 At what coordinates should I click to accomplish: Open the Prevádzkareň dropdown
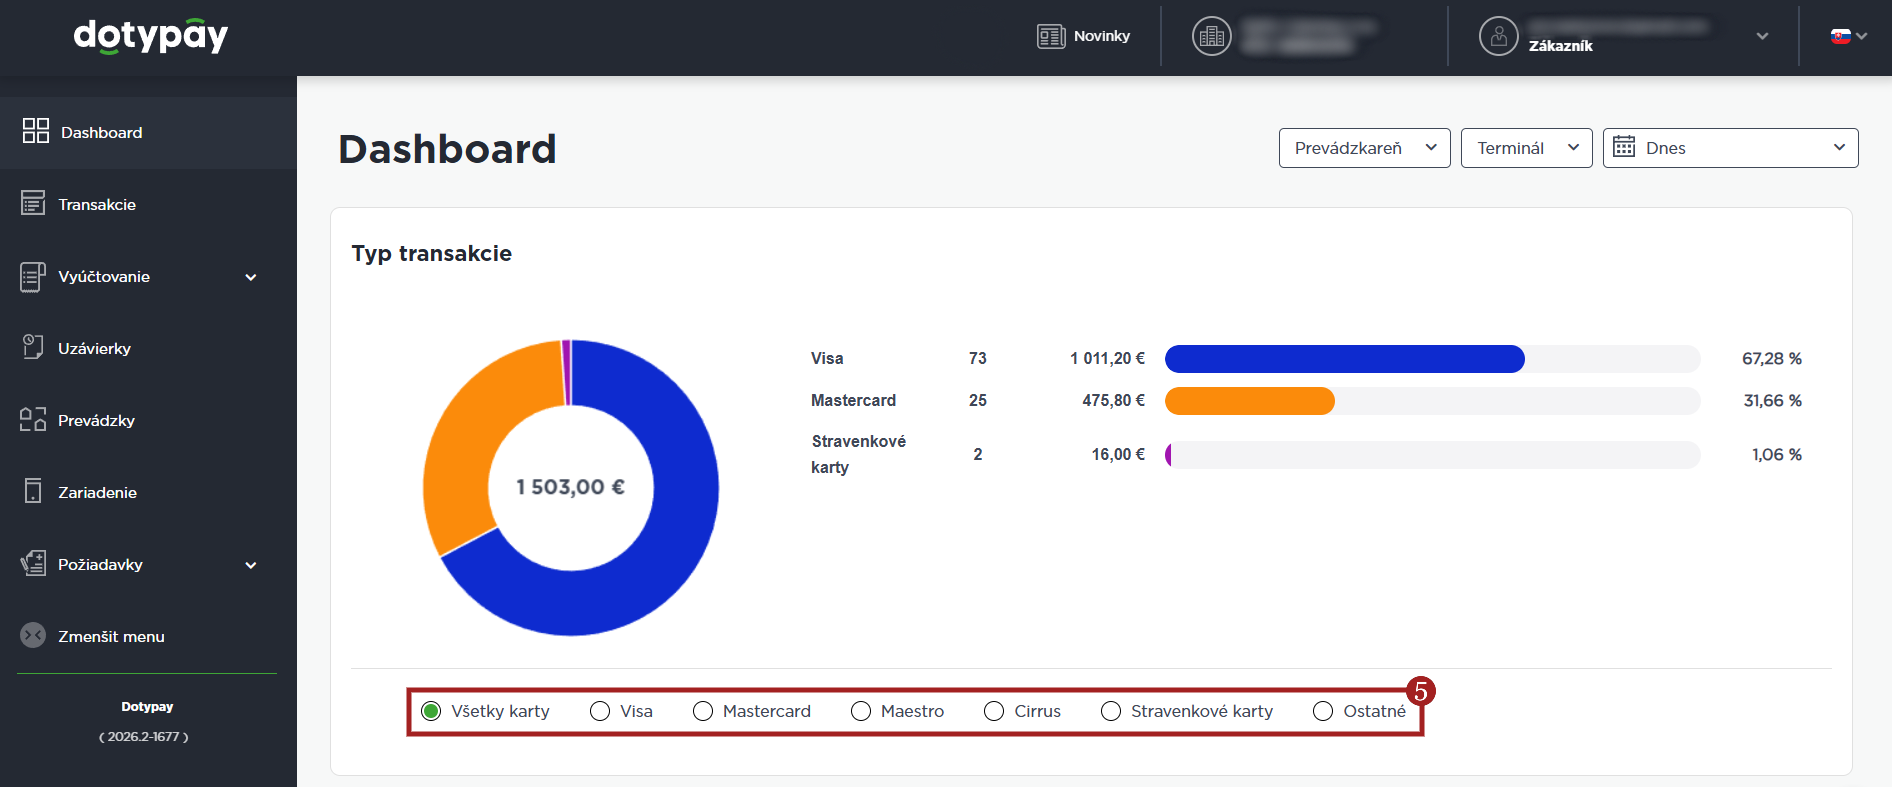point(1364,148)
